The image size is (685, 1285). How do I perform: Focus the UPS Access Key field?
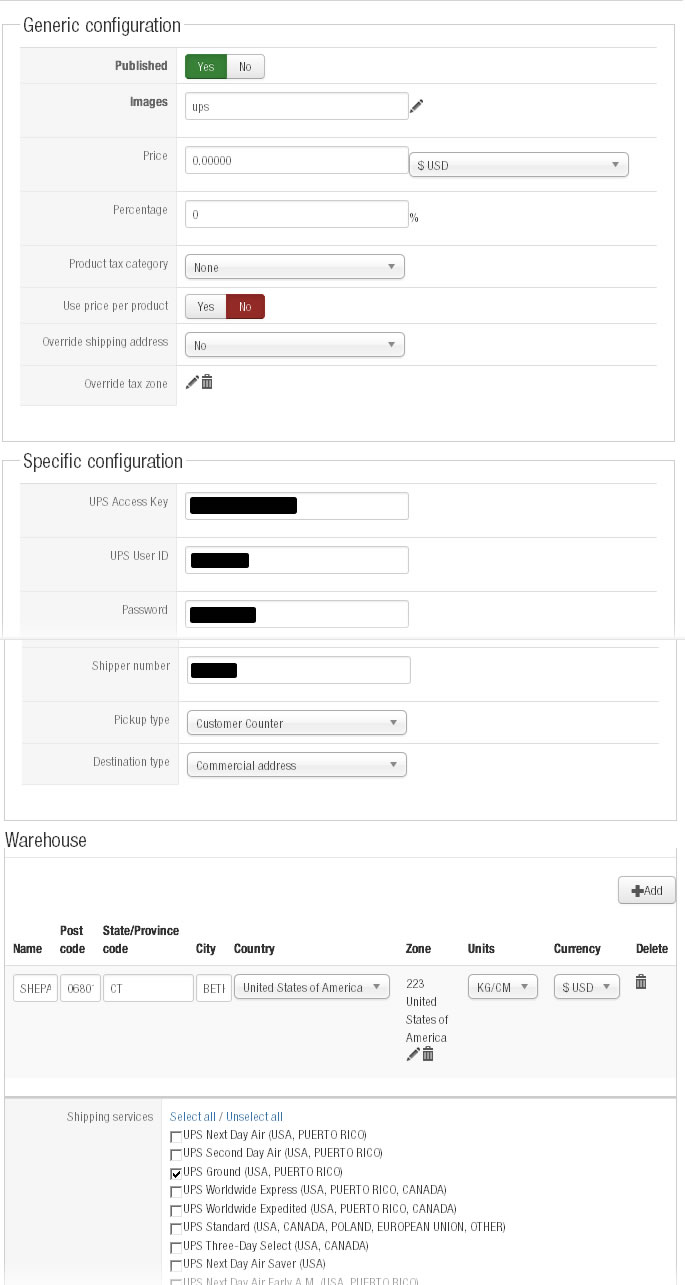tap(297, 506)
